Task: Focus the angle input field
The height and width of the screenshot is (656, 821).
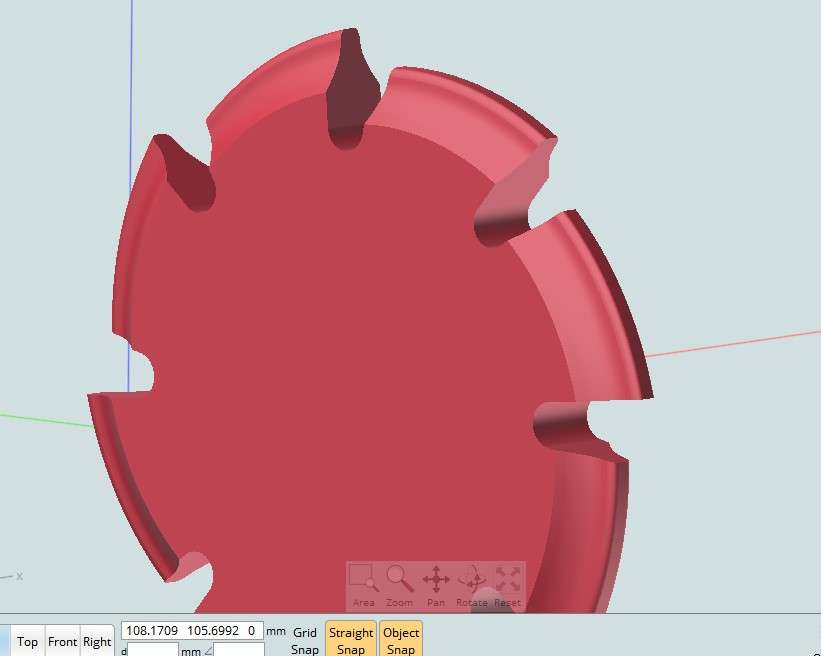Action: click(239, 650)
